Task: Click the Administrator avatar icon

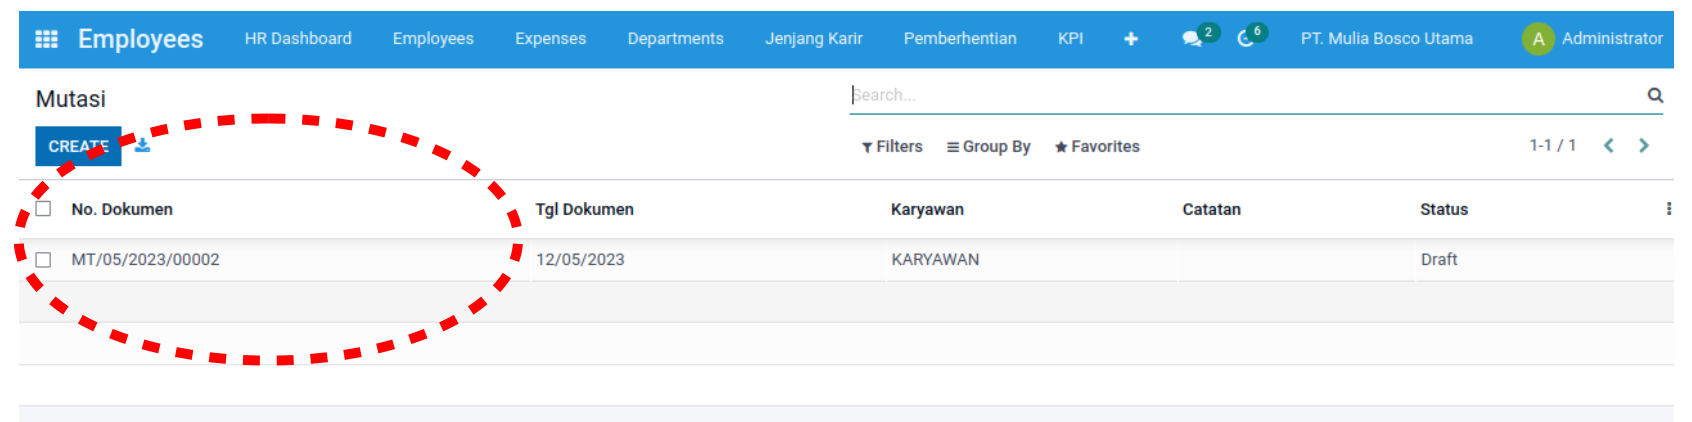Action: (1537, 39)
